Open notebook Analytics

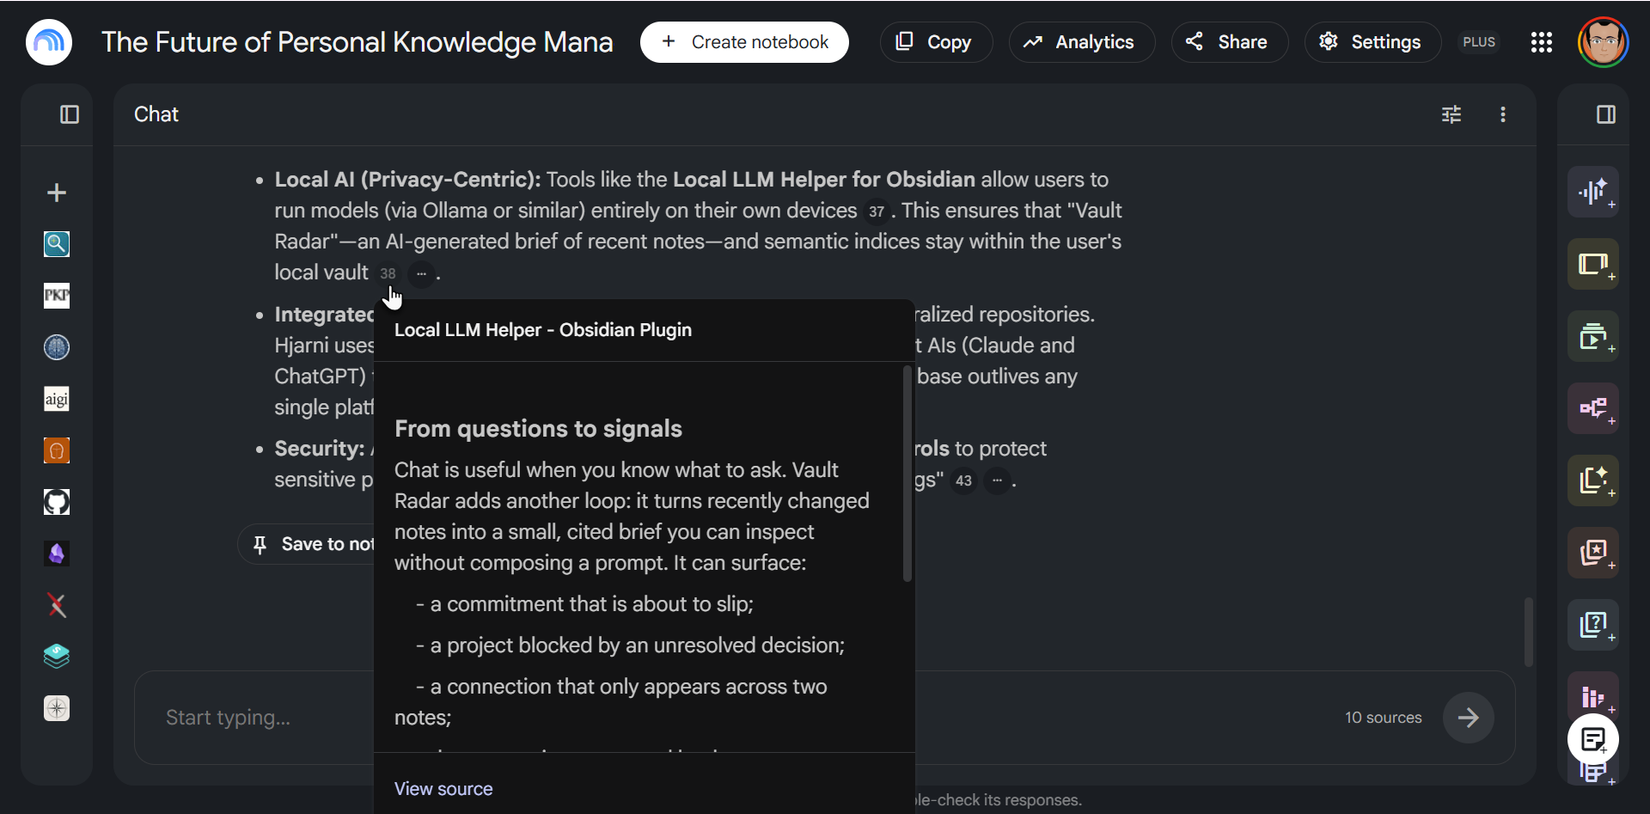(x=1081, y=42)
